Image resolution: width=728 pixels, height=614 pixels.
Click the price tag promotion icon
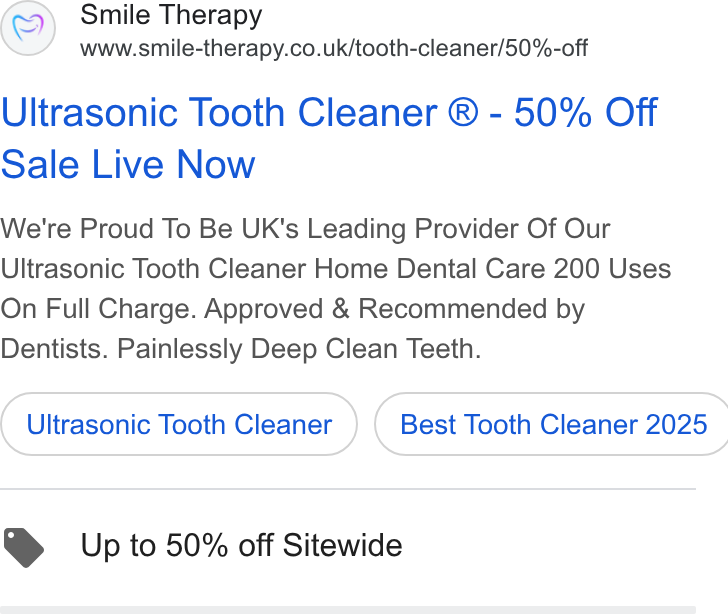click(24, 547)
